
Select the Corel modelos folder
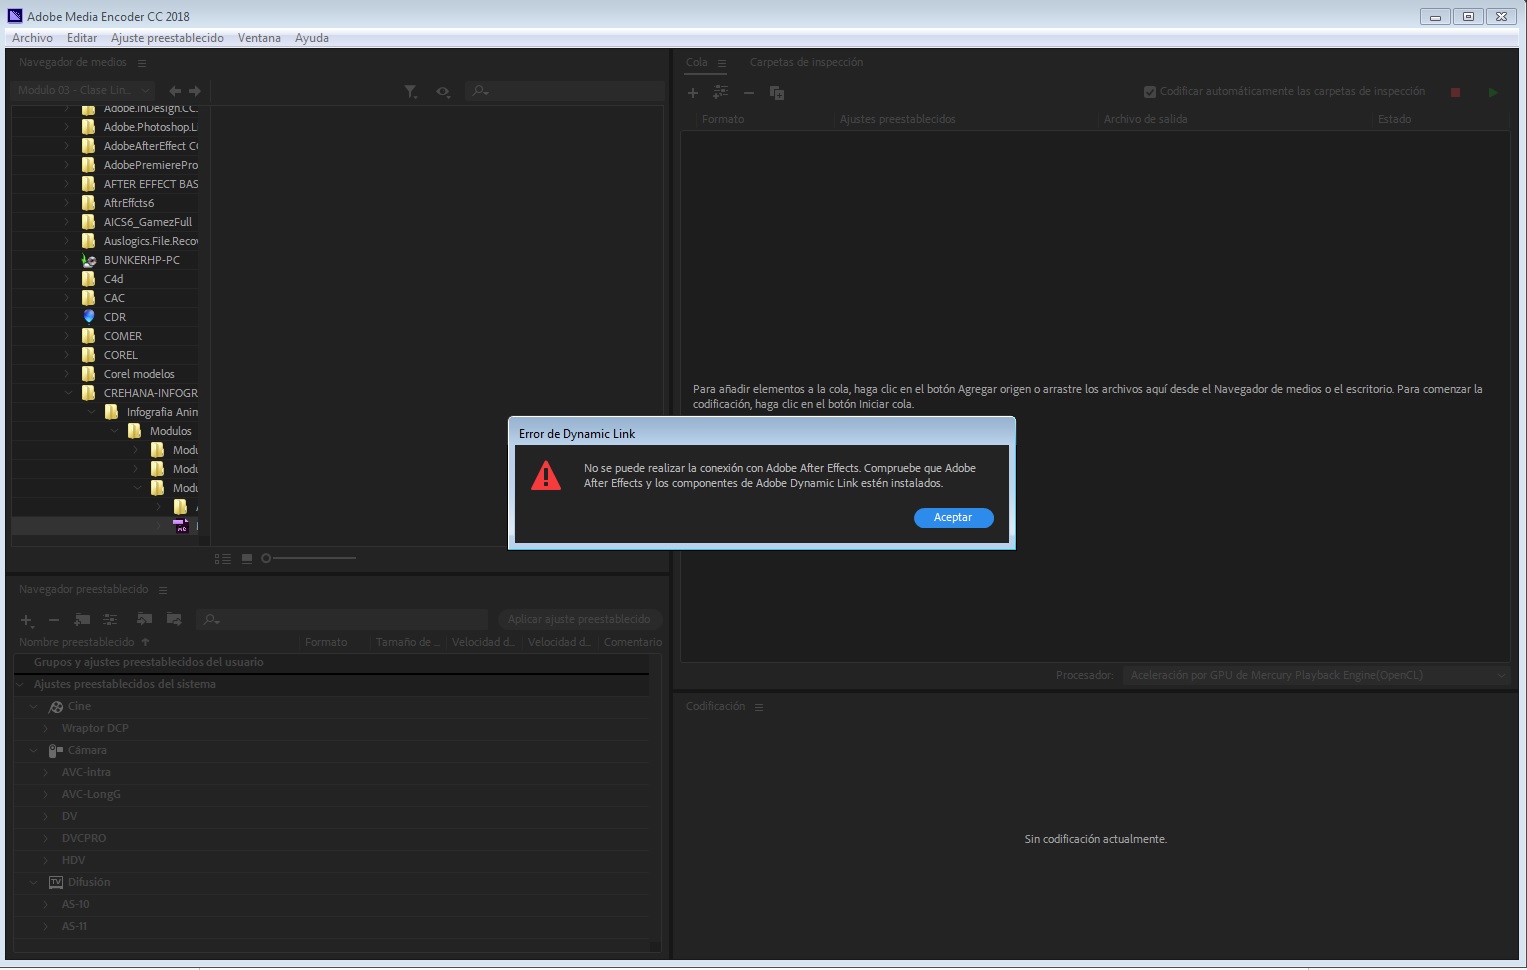pyautogui.click(x=139, y=374)
